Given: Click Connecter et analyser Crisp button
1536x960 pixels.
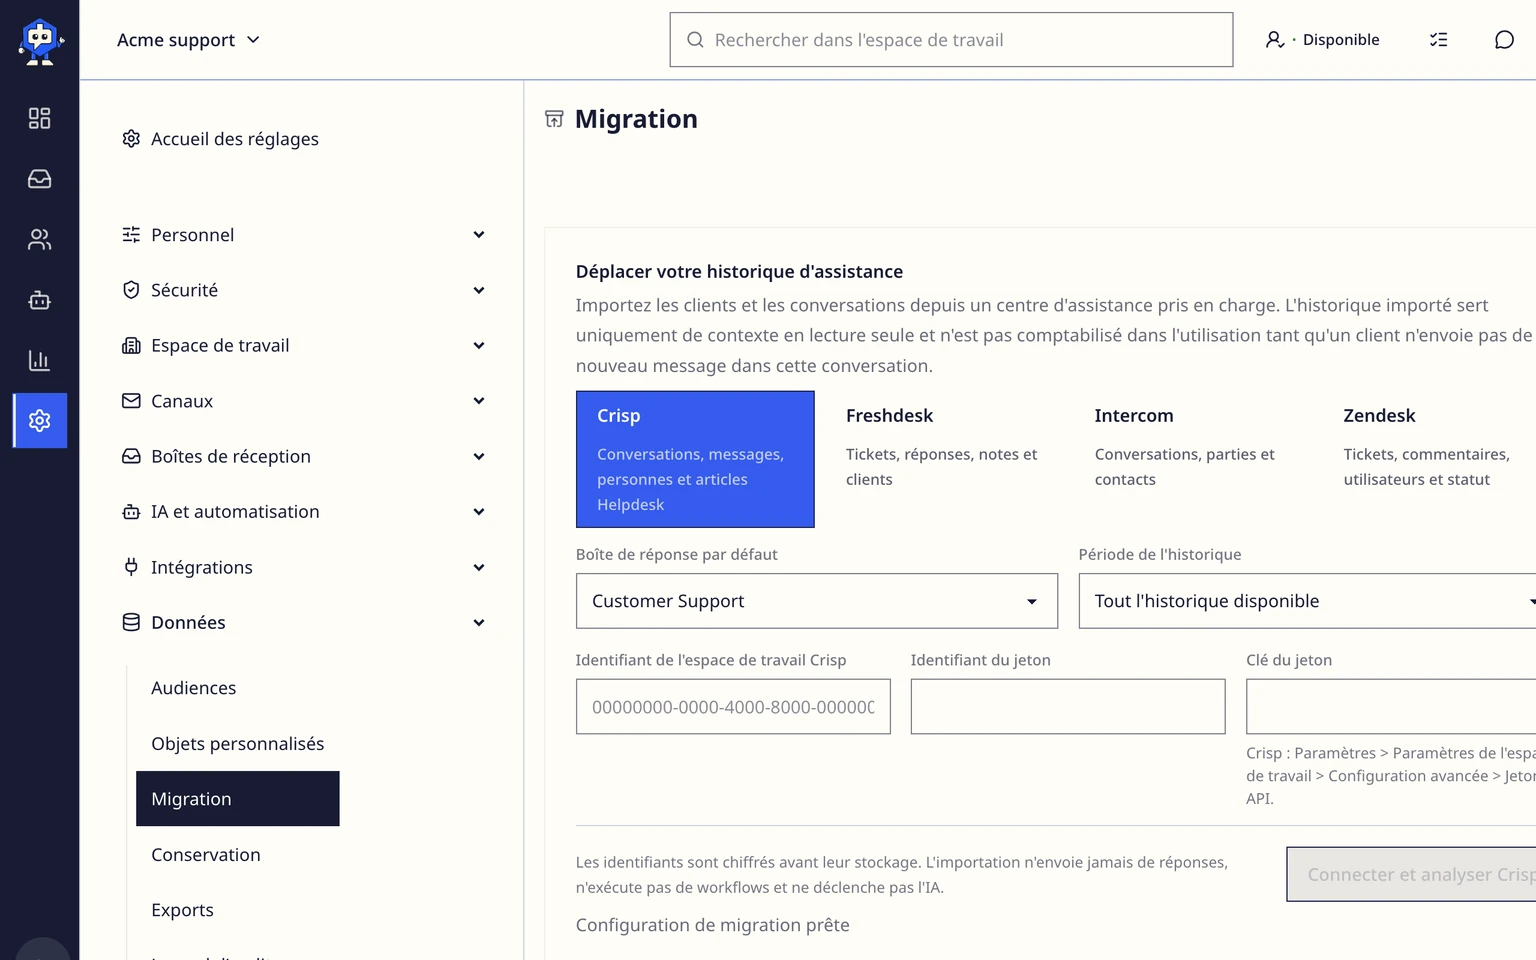Looking at the screenshot, I should click(1411, 874).
